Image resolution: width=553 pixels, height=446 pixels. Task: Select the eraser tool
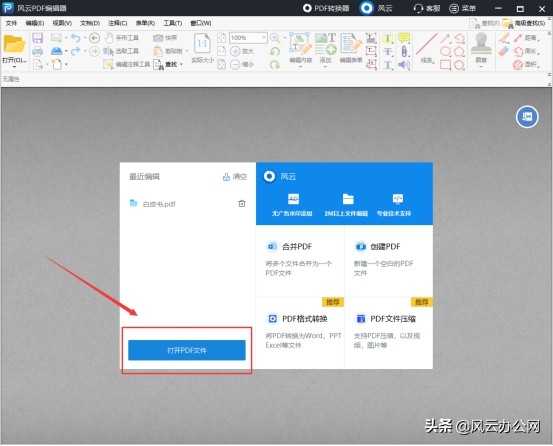point(504,51)
